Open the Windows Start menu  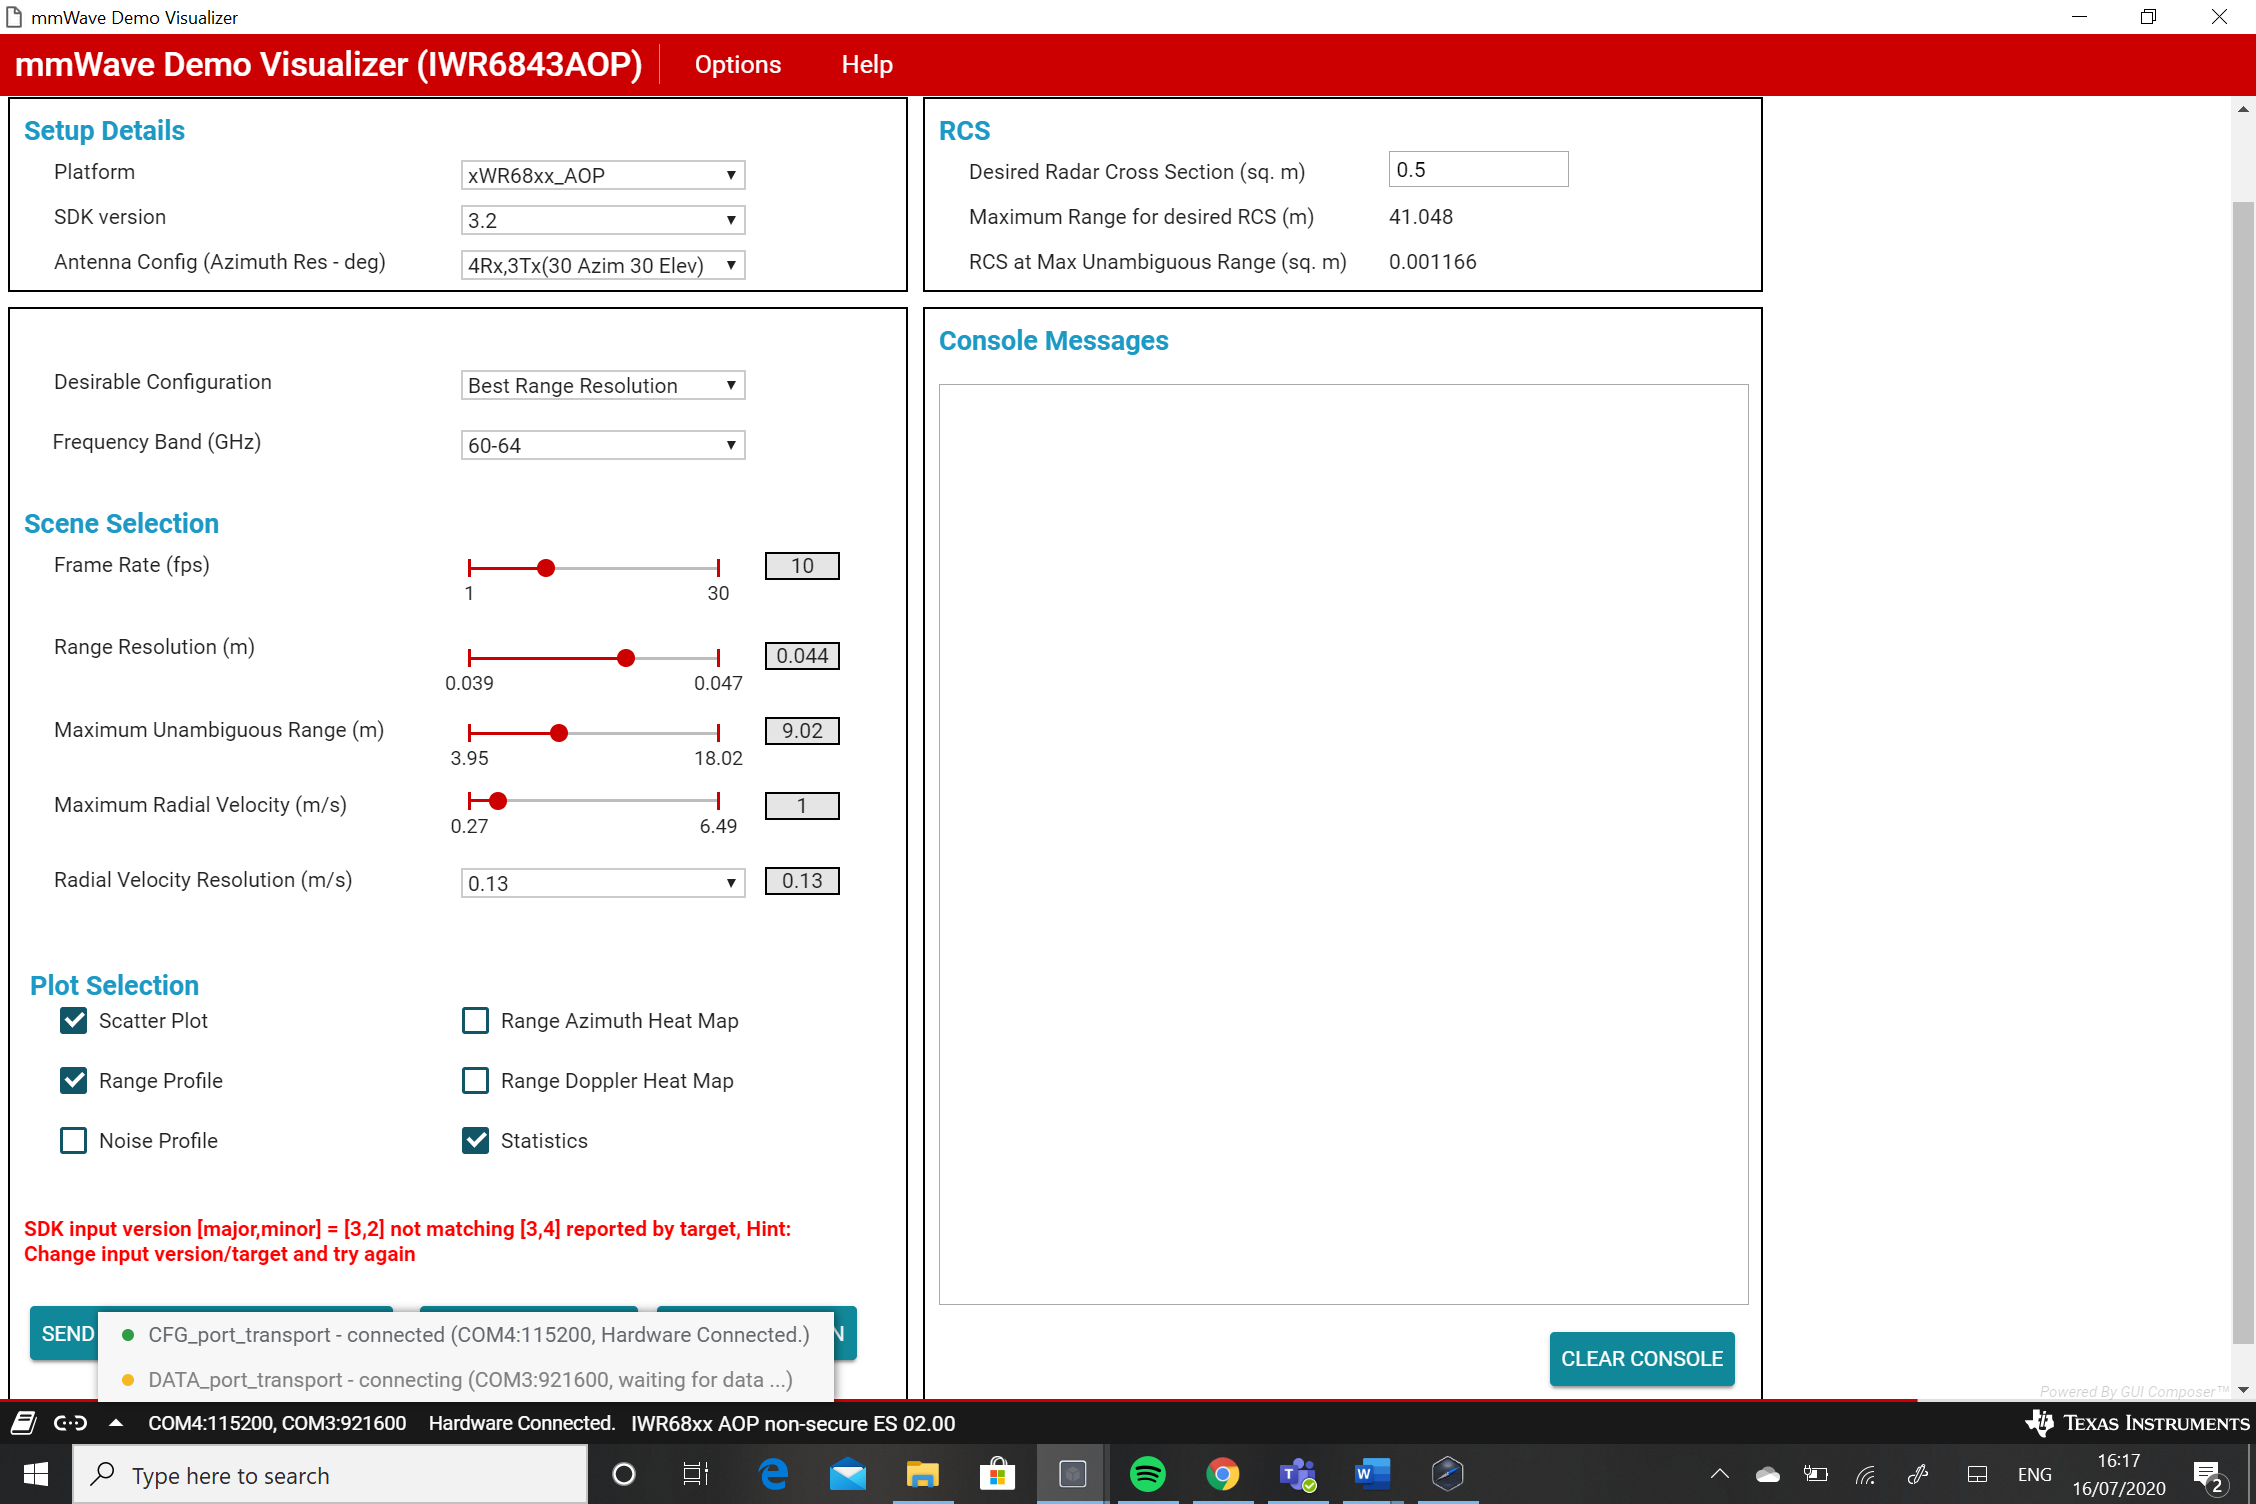36,1474
